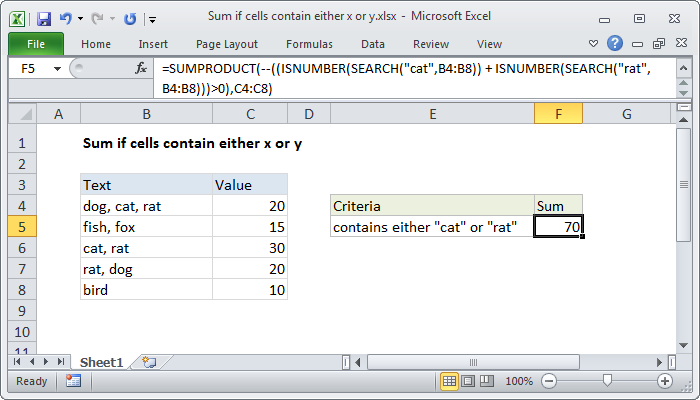Click the macro recording icon in status bar
The width and height of the screenshot is (700, 400).
[x=73, y=381]
